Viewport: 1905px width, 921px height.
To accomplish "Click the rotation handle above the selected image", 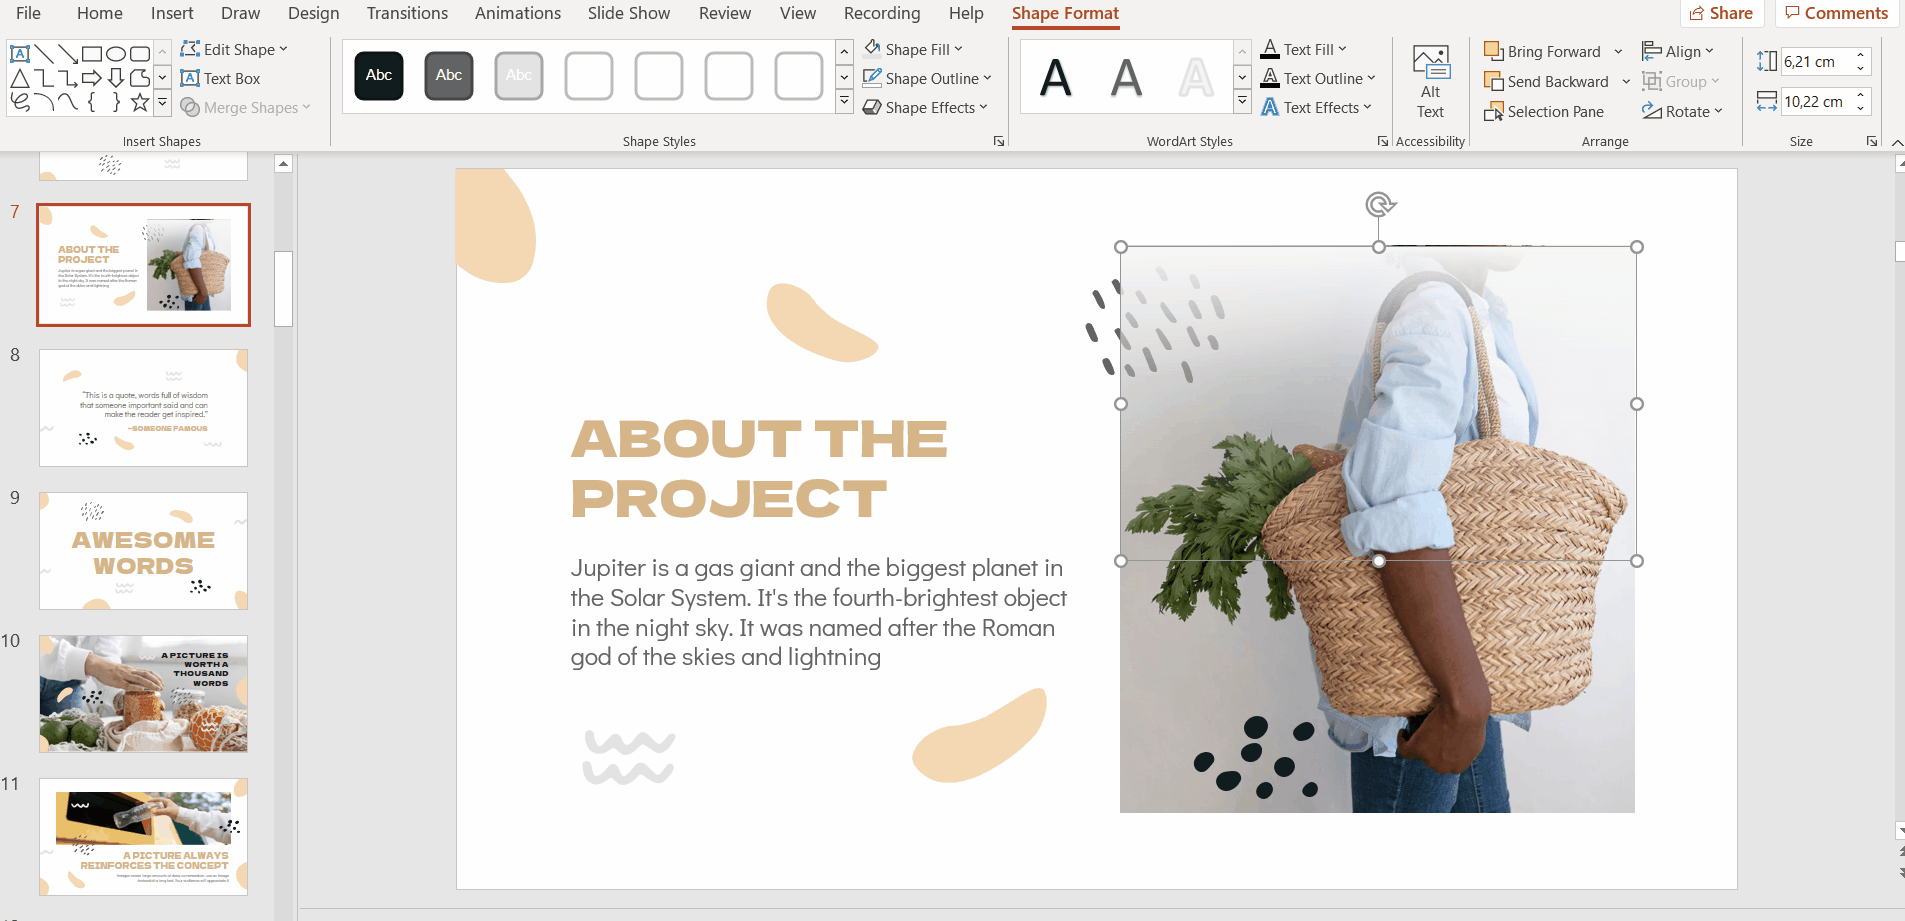I will [x=1379, y=205].
